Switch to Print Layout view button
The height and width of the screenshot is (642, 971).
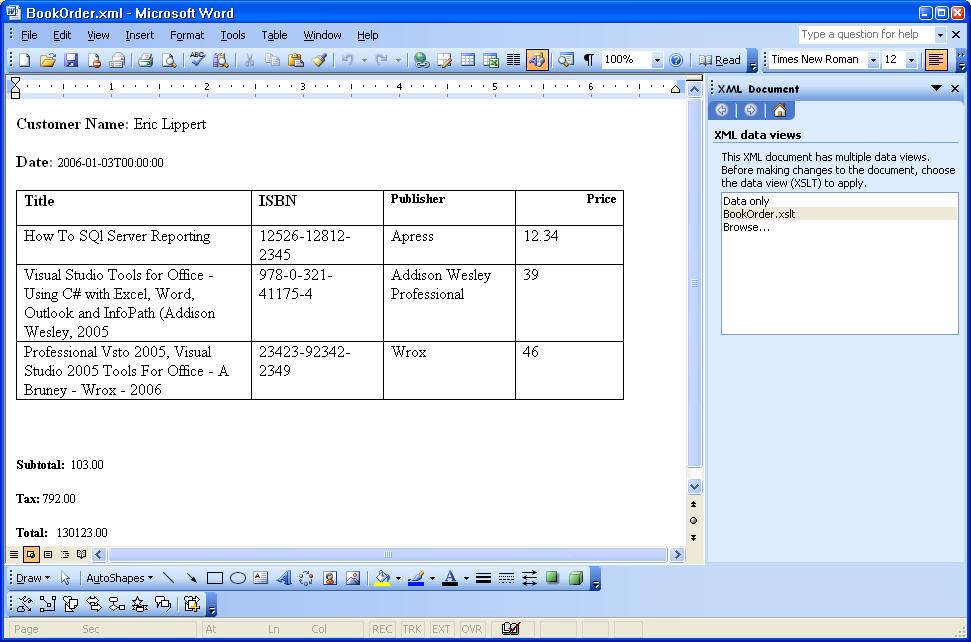[48, 554]
